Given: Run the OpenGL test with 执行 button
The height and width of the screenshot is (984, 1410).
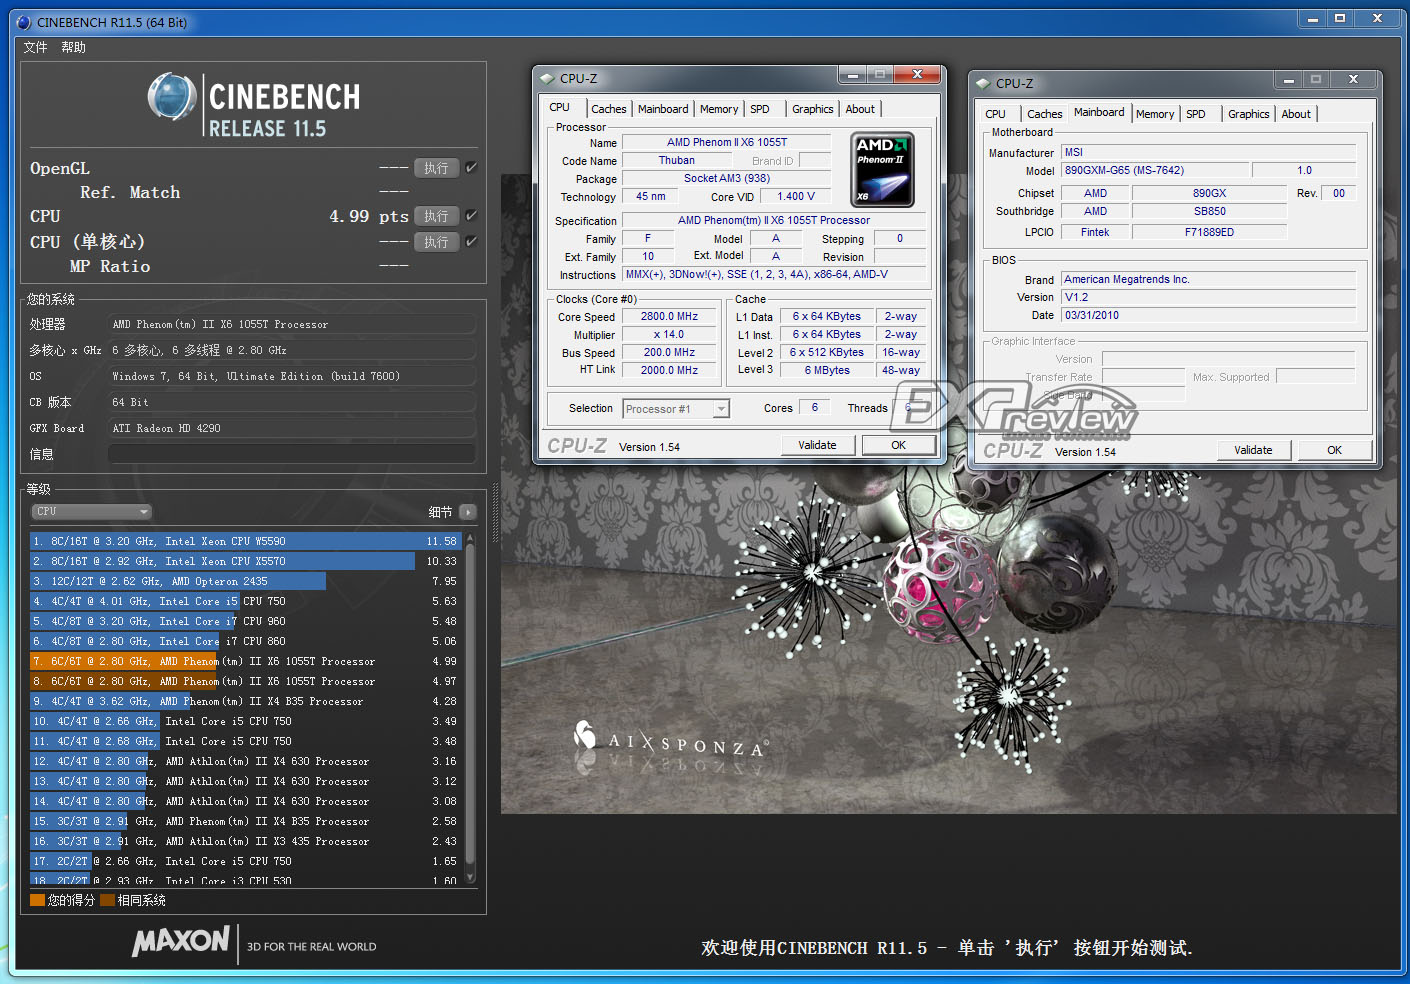Looking at the screenshot, I should 436,168.
